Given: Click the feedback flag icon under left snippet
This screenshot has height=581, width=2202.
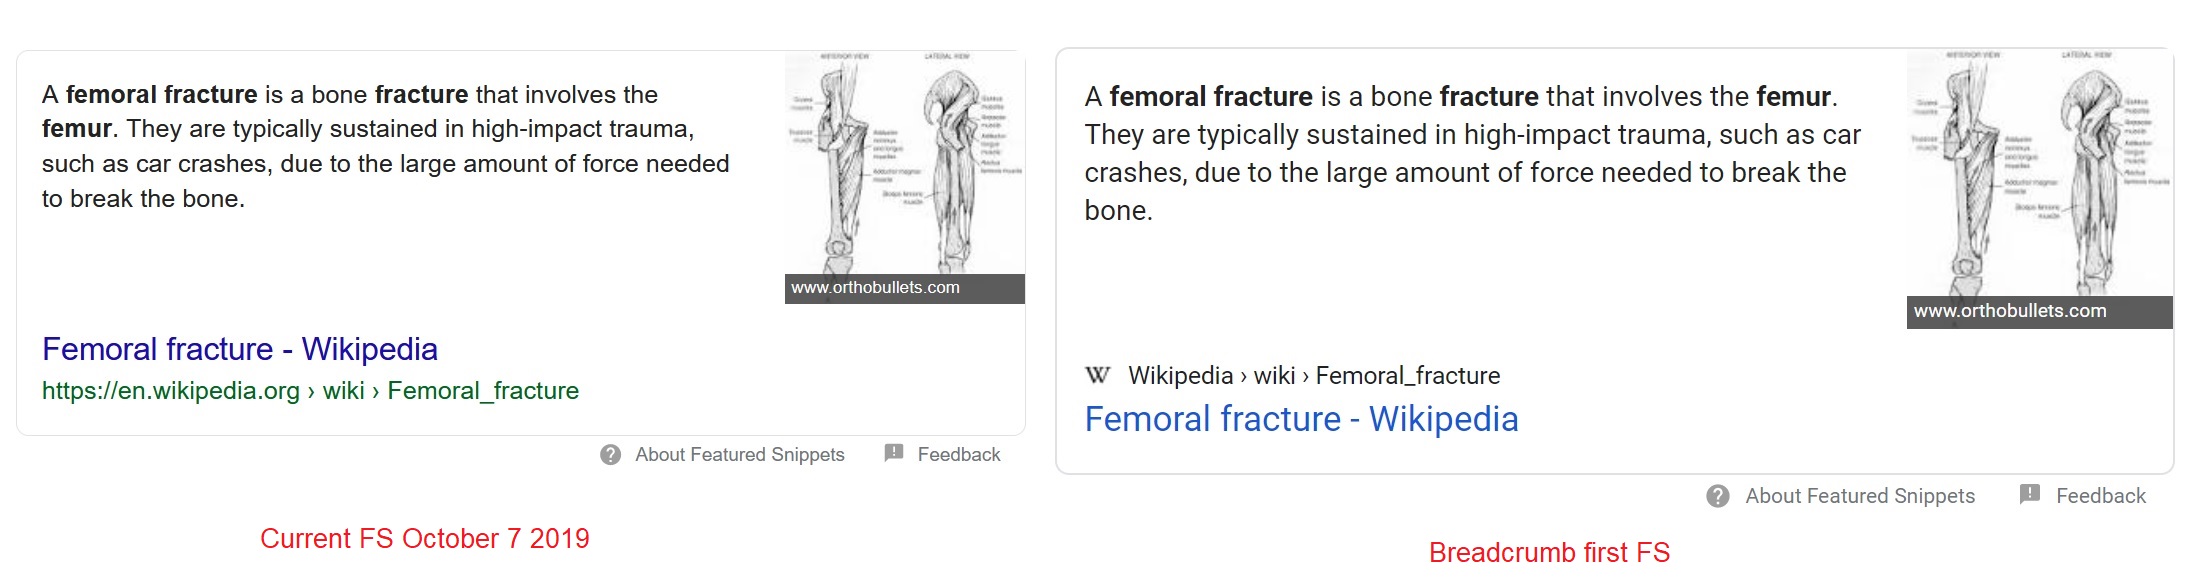Looking at the screenshot, I should tap(894, 453).
